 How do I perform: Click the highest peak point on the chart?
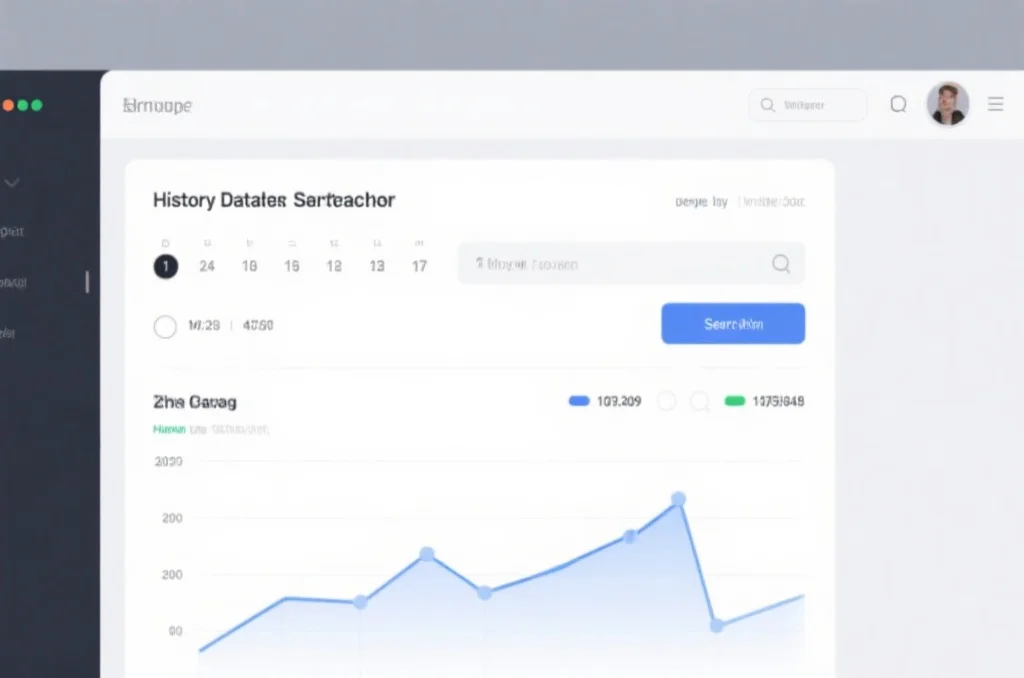coord(678,499)
